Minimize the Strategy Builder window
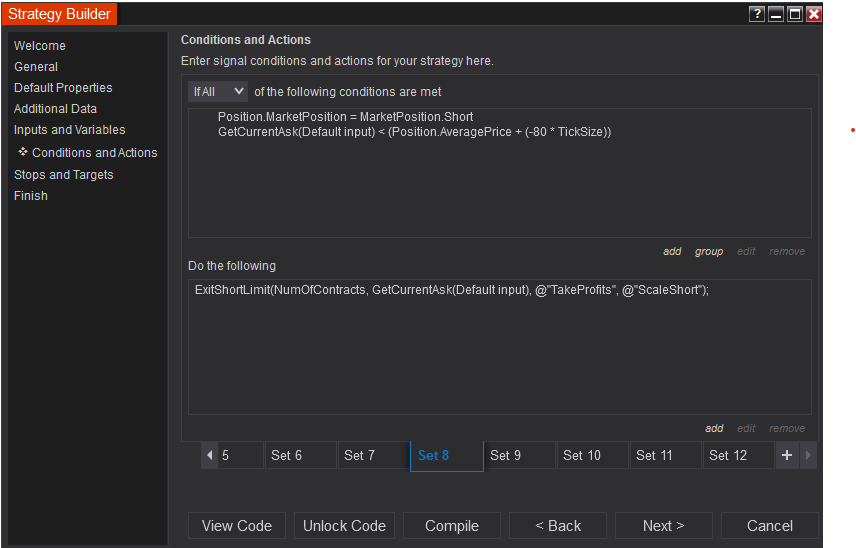This screenshot has width=856, height=548. coord(776,14)
